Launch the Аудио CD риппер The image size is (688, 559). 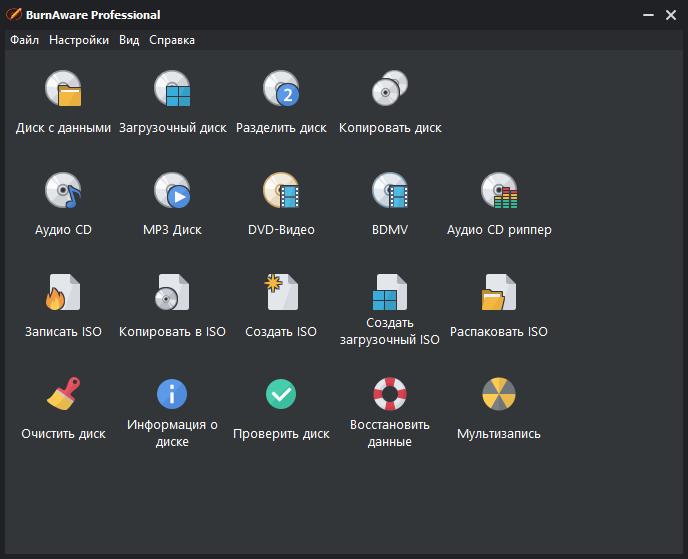498,191
